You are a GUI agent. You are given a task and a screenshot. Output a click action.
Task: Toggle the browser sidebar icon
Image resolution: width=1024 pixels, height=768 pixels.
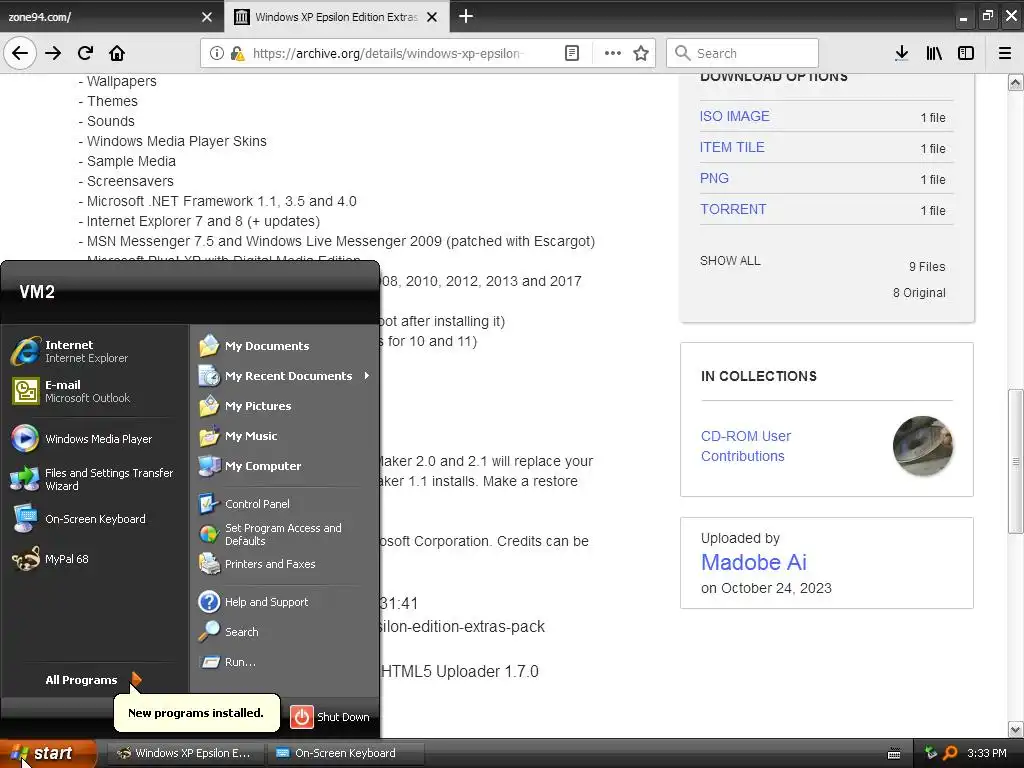tap(966, 53)
